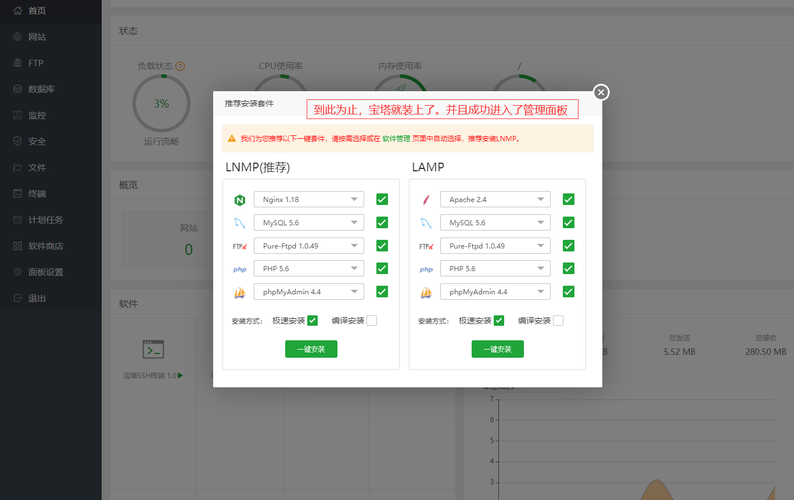Click the FTP sidebar icon

point(17,63)
